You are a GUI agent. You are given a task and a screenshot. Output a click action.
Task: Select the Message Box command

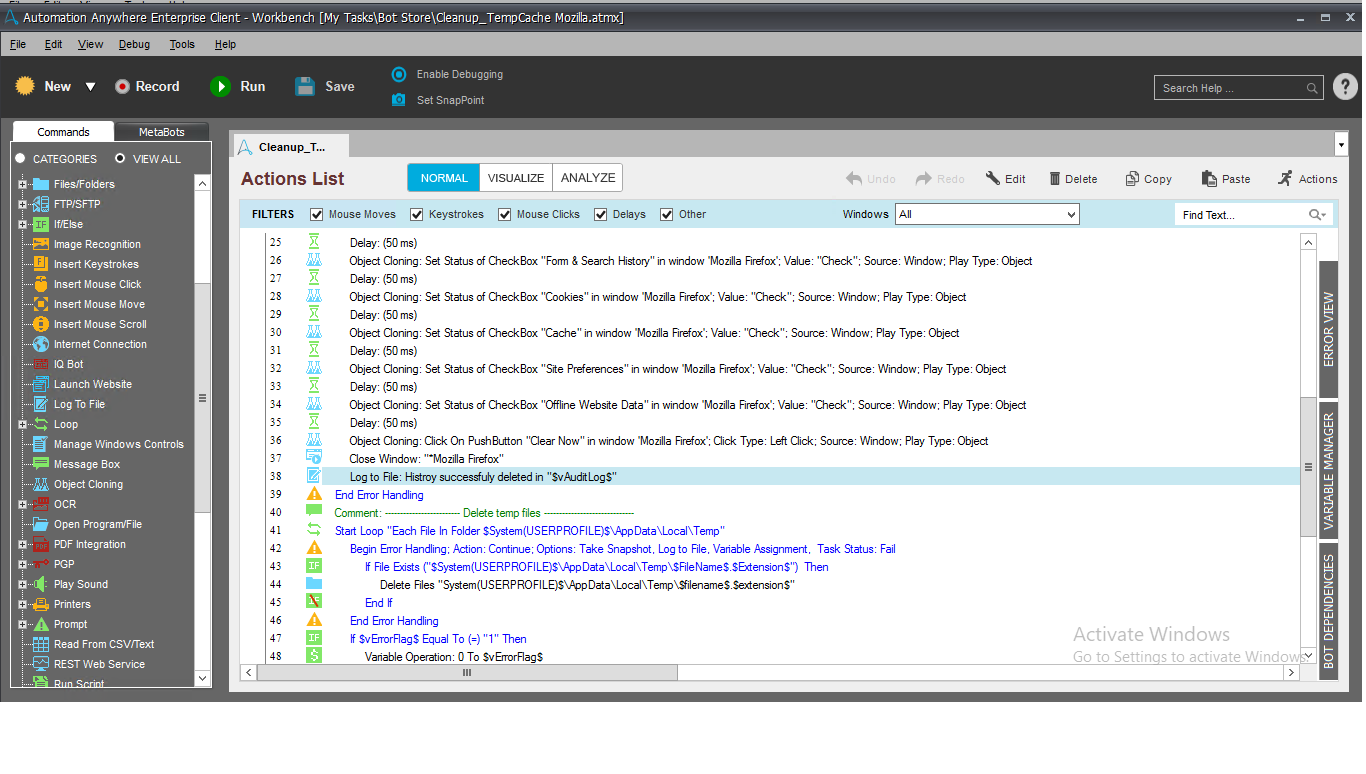[x=86, y=464]
